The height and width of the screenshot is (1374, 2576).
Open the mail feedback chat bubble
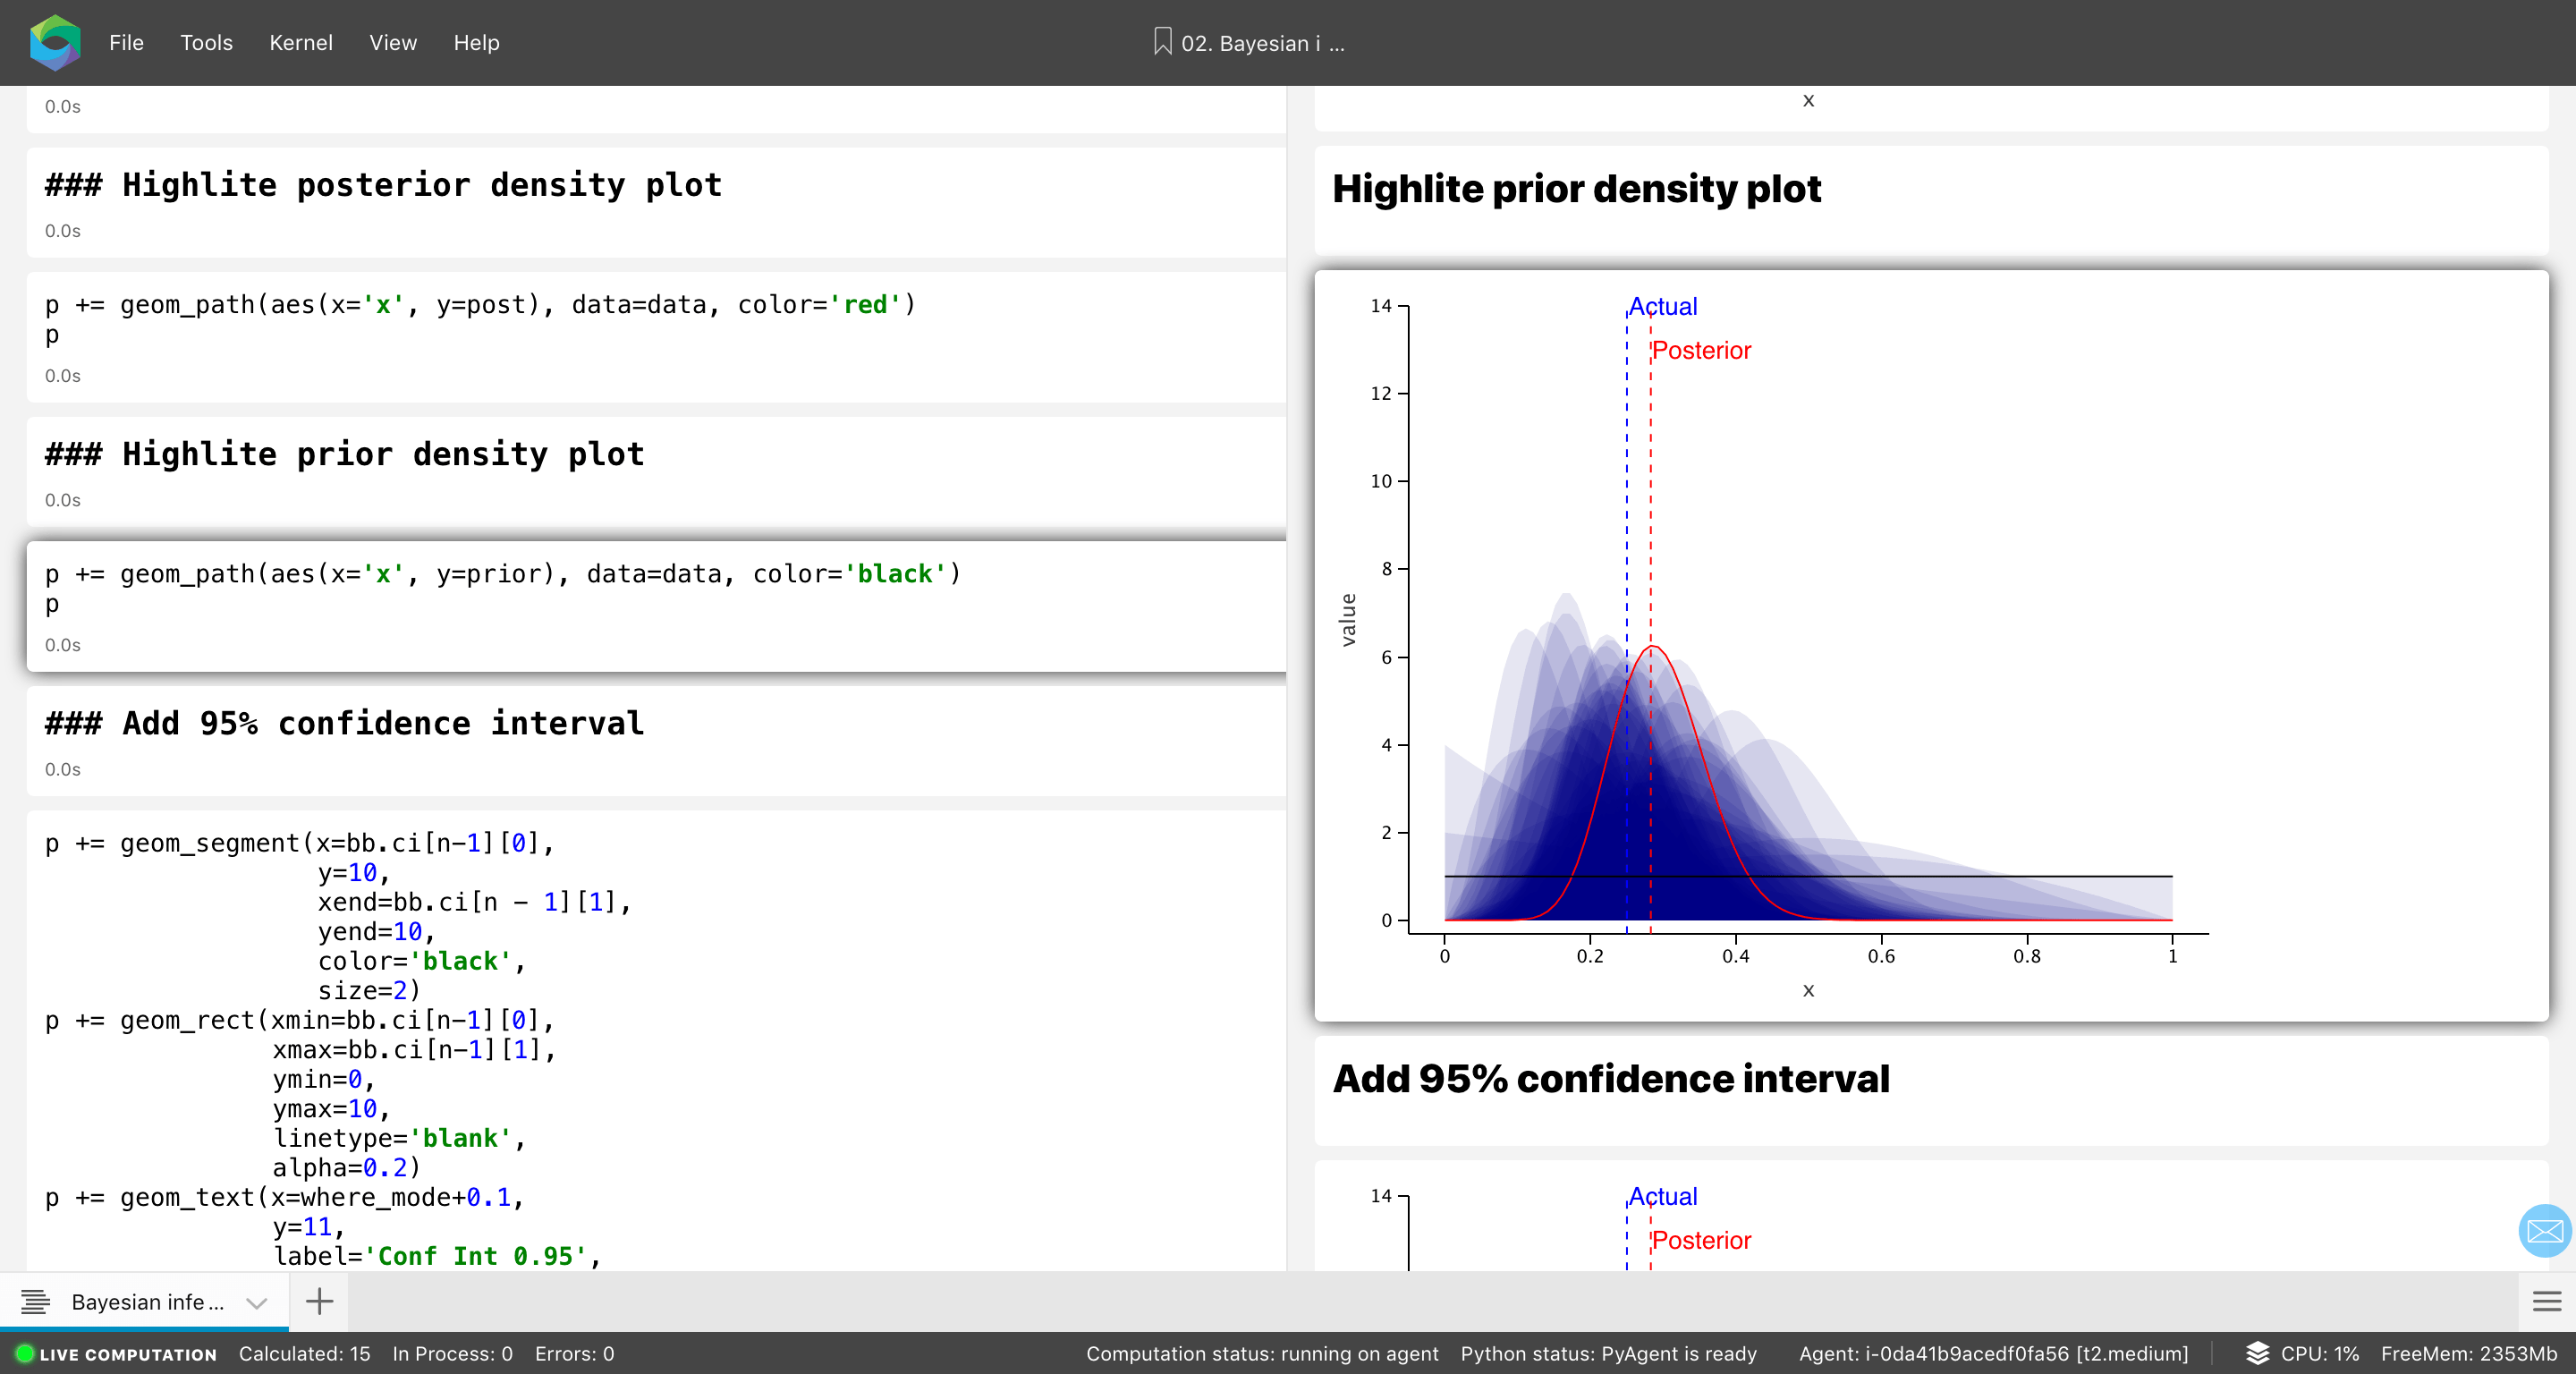point(2545,1231)
